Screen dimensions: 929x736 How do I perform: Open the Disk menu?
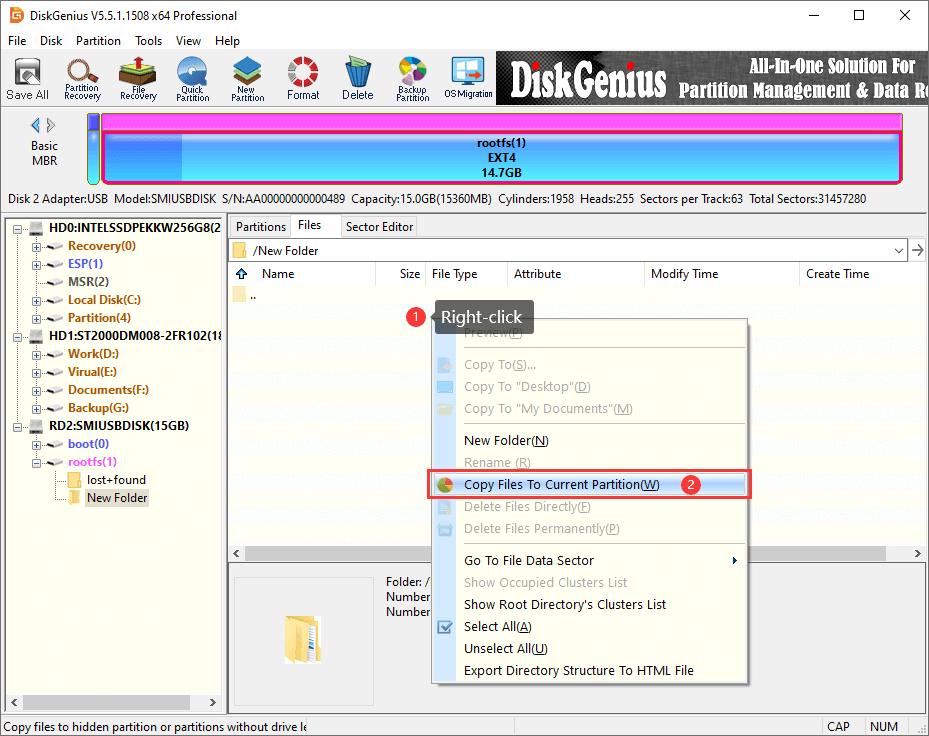51,40
